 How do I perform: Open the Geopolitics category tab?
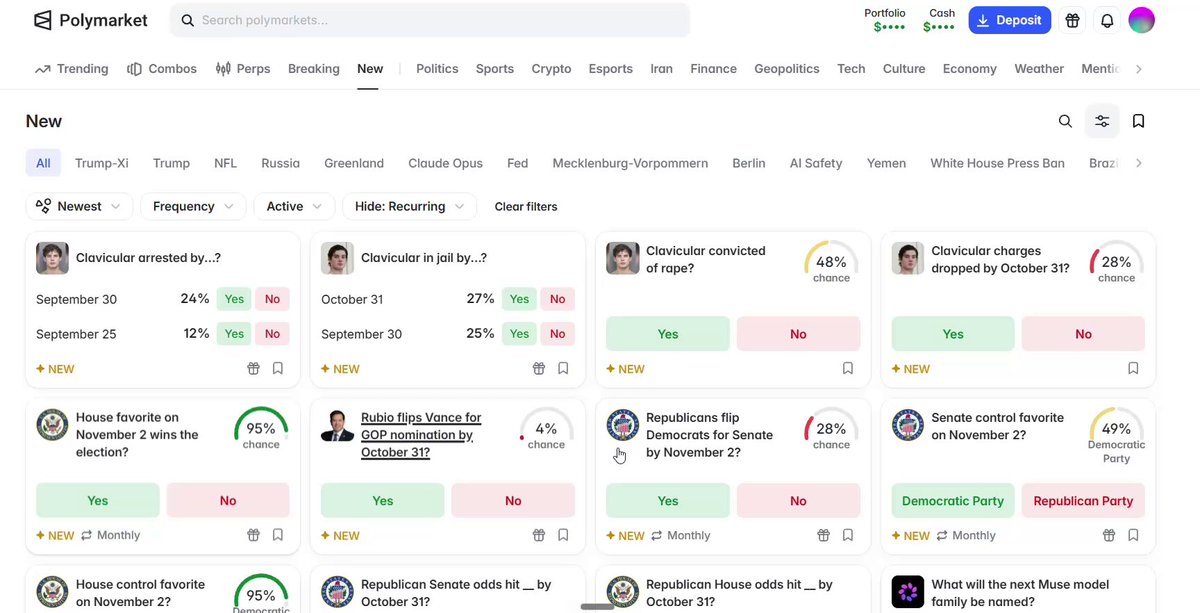tap(787, 69)
